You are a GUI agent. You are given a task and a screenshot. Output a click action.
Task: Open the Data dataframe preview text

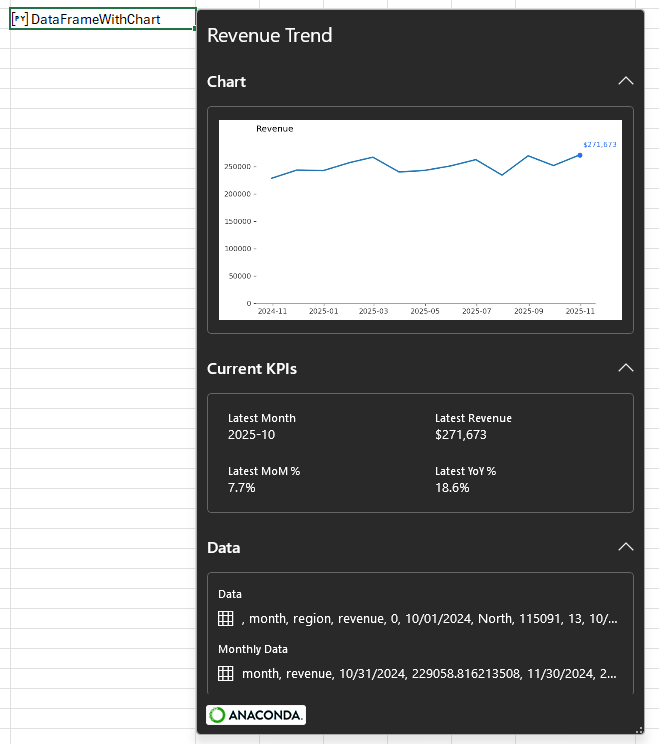(x=430, y=619)
